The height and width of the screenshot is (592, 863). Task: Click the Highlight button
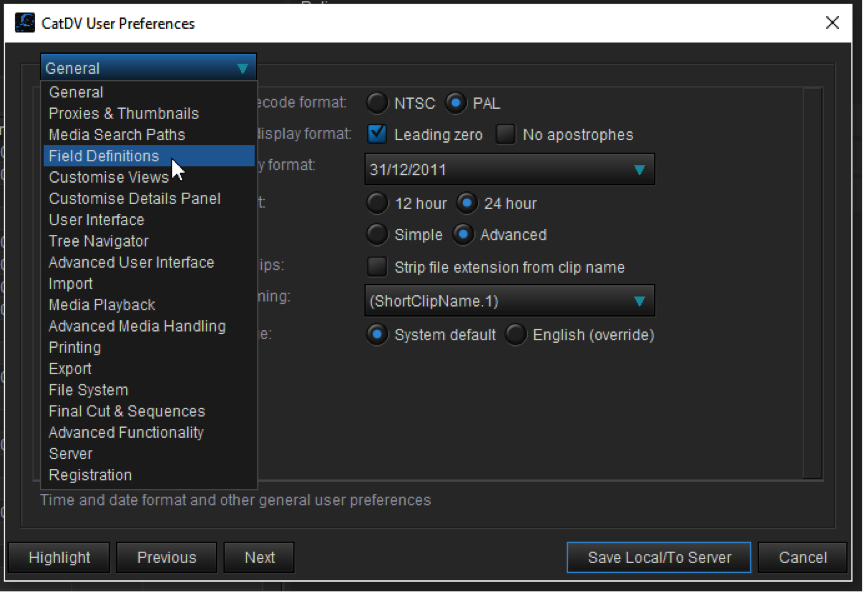tap(59, 557)
